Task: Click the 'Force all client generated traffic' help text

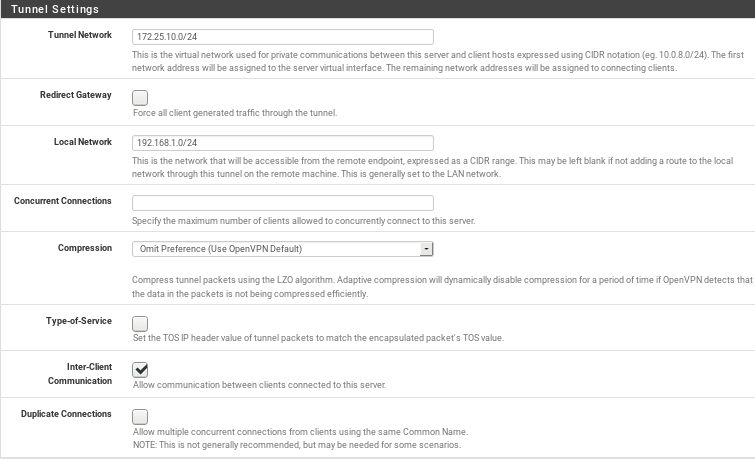Action: pyautogui.click(x=235, y=113)
